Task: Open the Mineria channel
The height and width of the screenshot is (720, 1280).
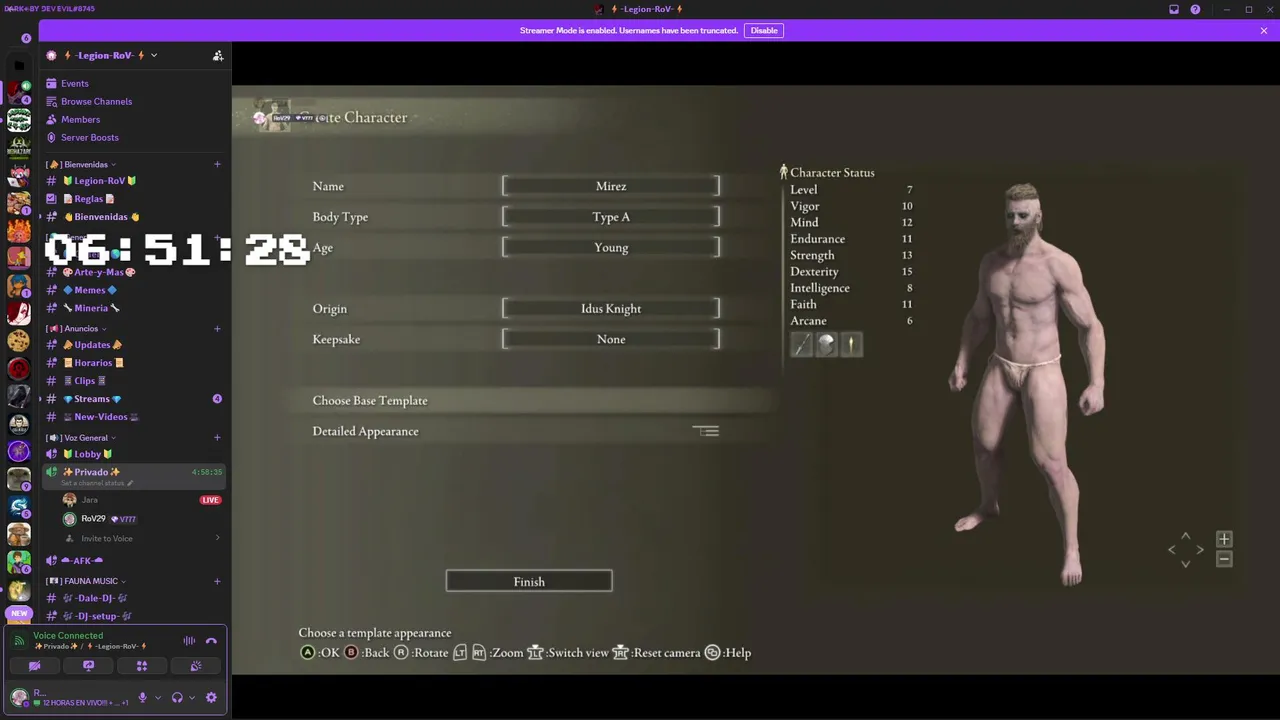Action: pyautogui.click(x=91, y=308)
